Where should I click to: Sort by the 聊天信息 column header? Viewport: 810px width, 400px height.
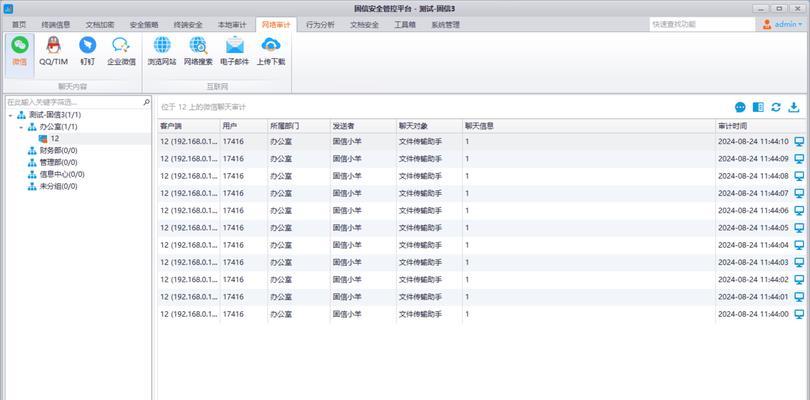point(589,126)
